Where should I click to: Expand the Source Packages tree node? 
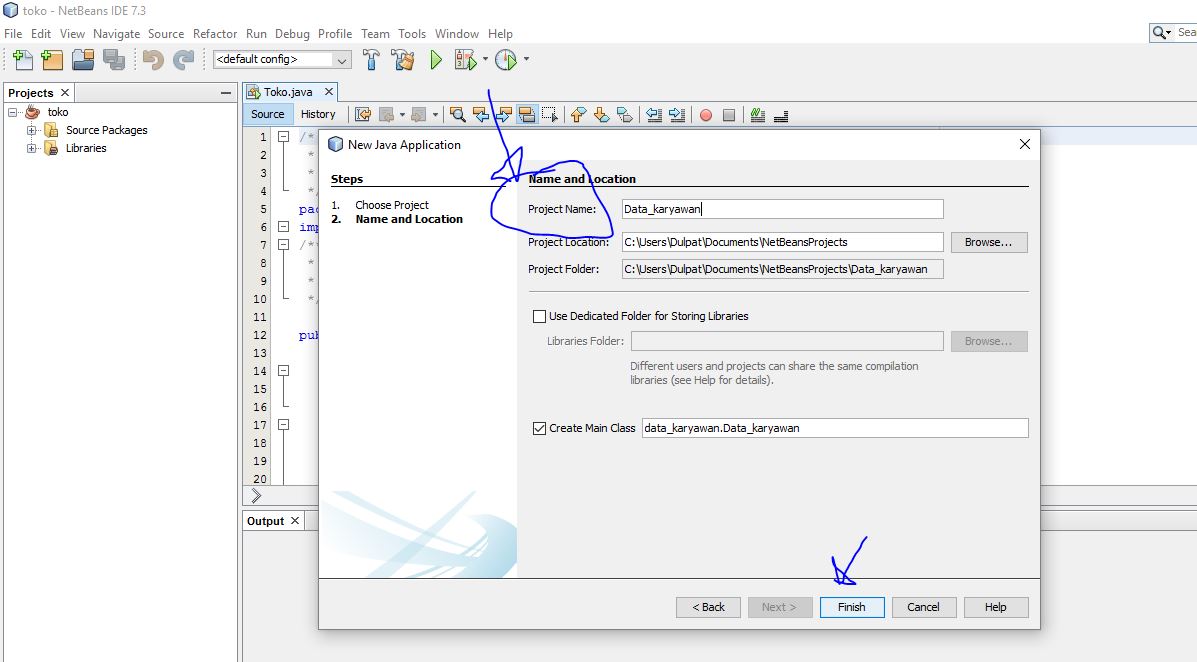(30, 130)
